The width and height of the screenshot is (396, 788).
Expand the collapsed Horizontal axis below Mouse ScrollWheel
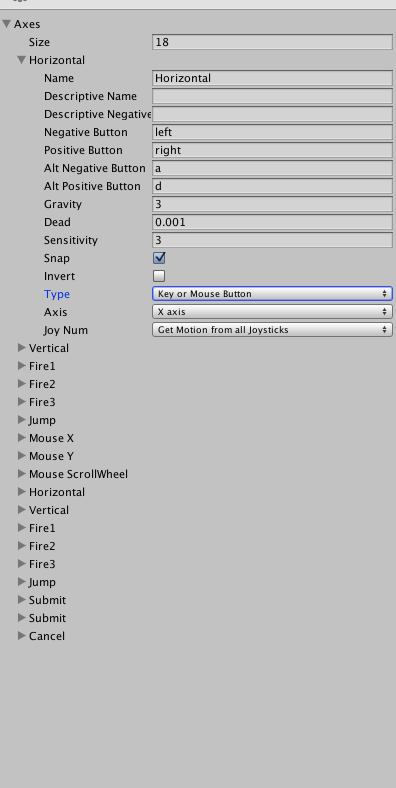22,491
